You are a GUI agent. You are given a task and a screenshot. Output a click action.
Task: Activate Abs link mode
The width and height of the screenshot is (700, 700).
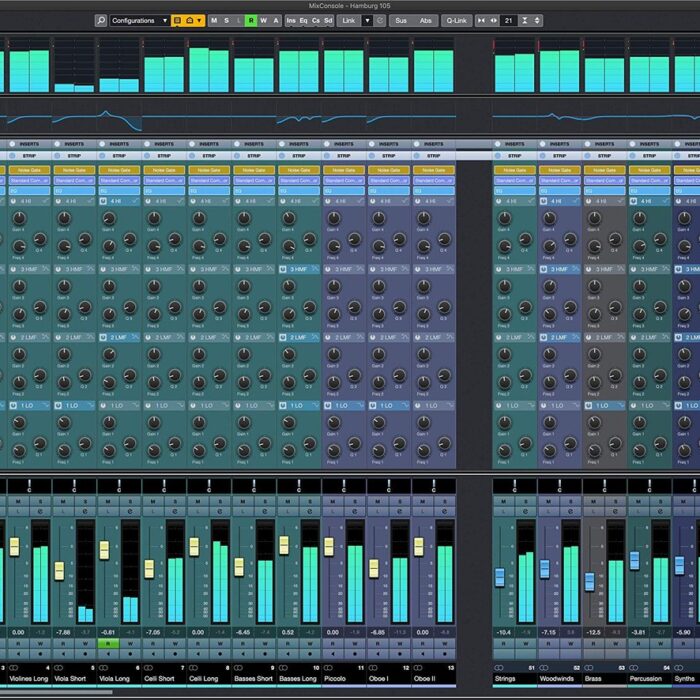click(425, 21)
